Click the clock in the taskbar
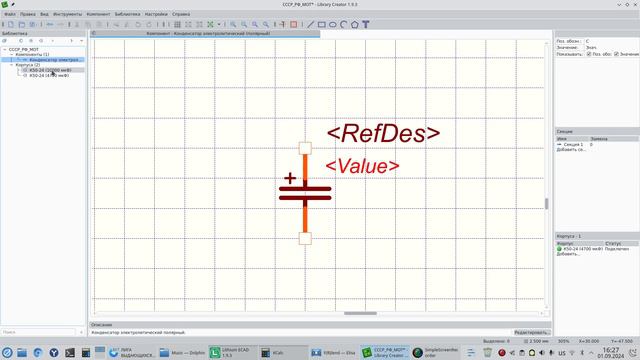640x360 pixels. tap(611, 353)
